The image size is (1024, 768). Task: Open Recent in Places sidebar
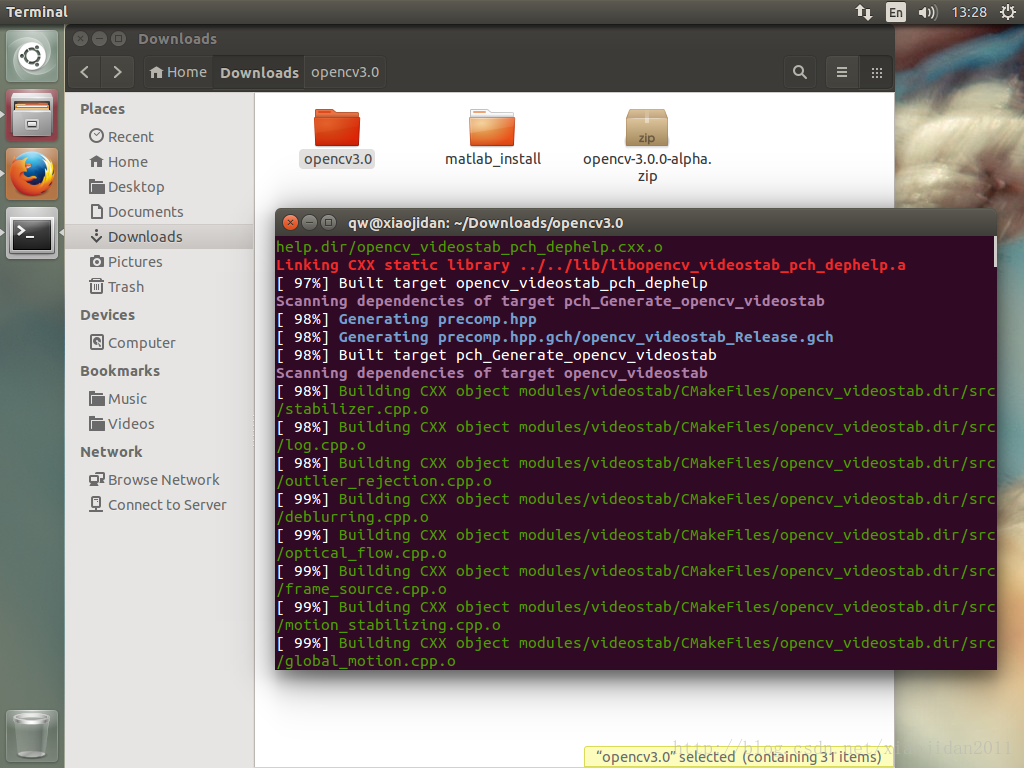coord(130,137)
